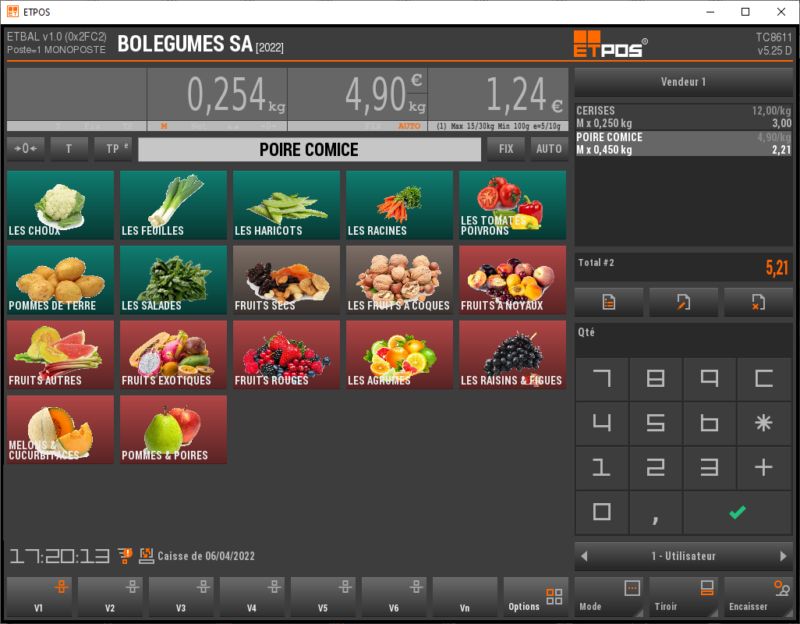Click the edit ticket pencil icon
800x624 pixels.
683,302
